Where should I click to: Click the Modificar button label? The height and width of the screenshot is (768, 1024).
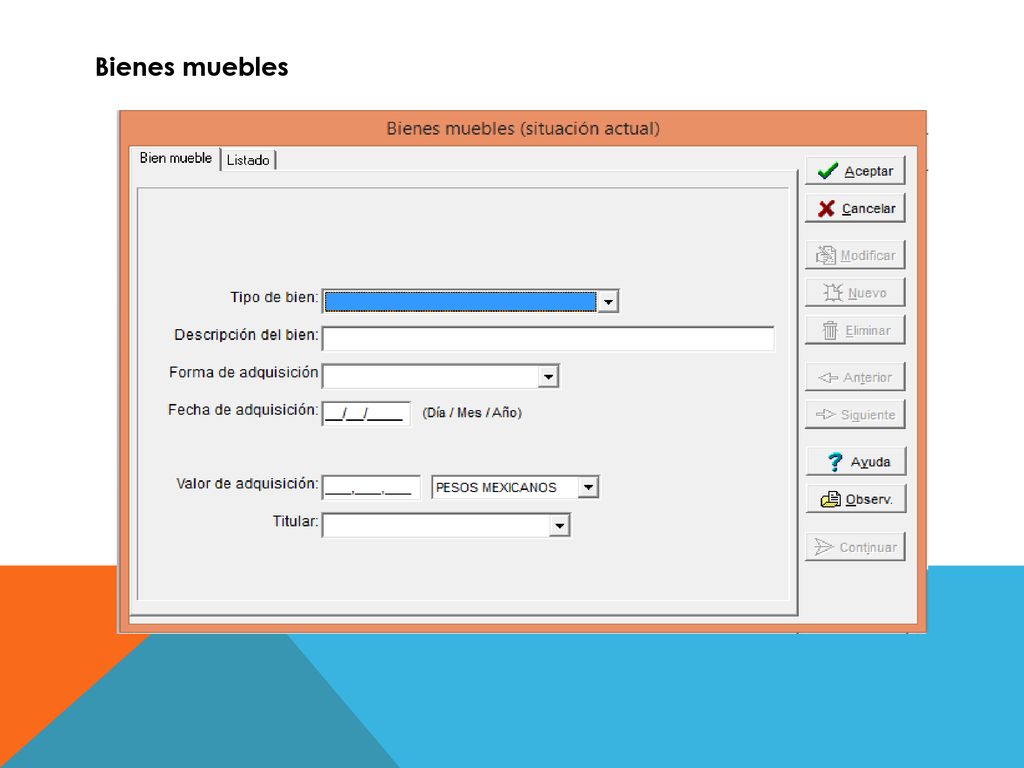pyautogui.click(x=868, y=255)
